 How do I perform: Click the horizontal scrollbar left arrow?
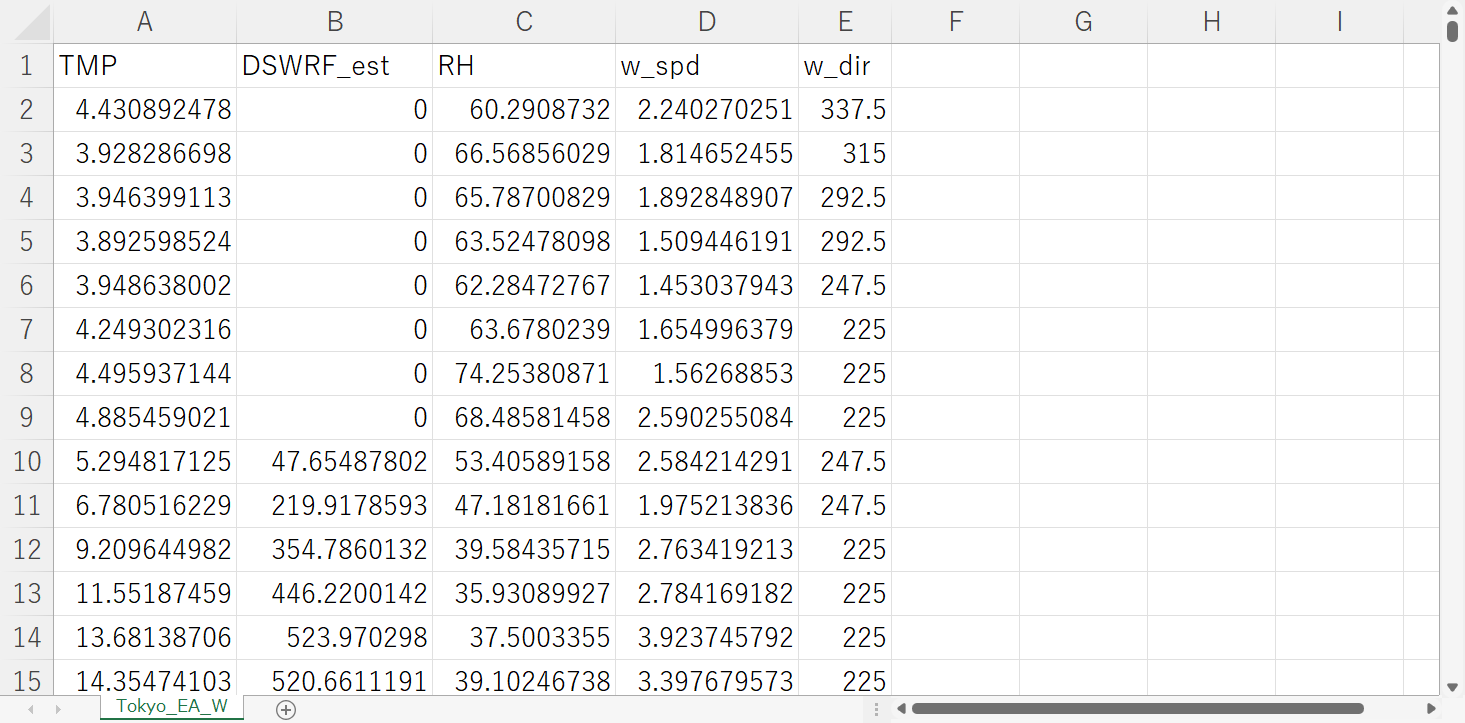pos(901,709)
